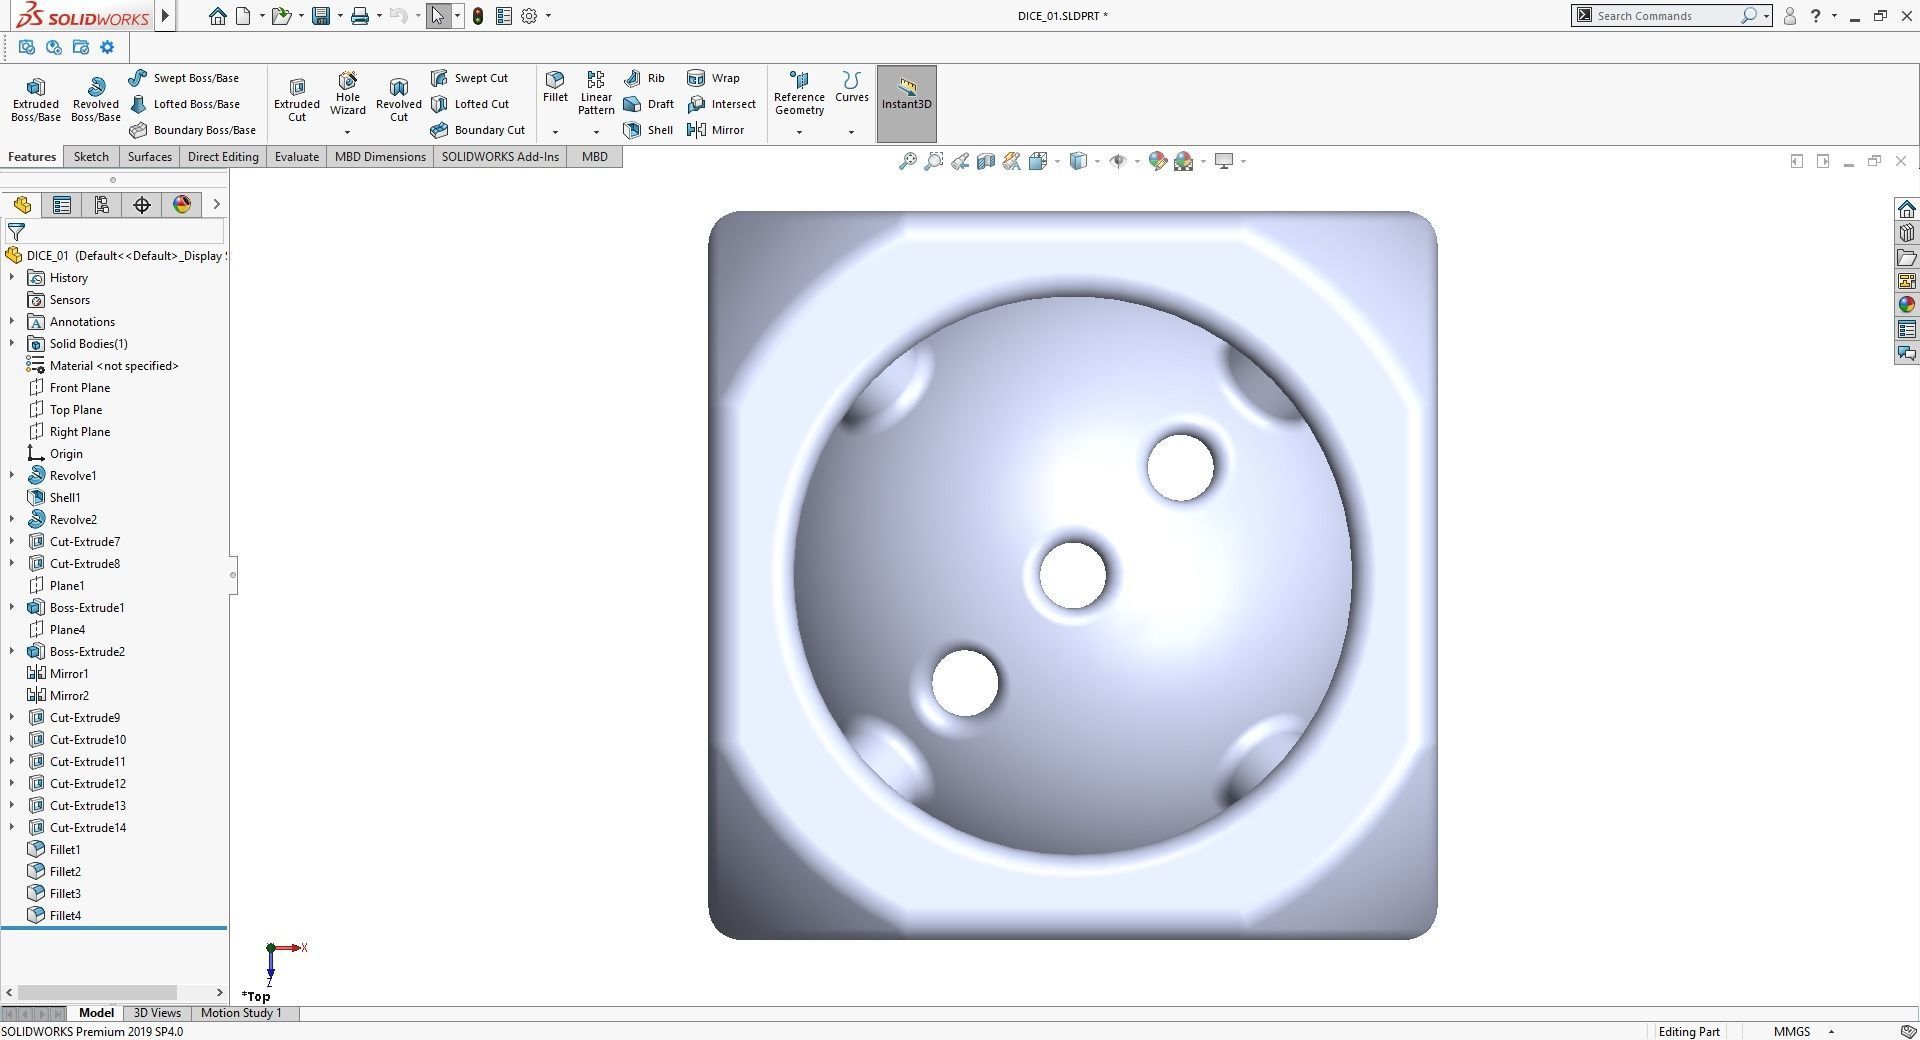The height and width of the screenshot is (1040, 1920).
Task: Expand the Cut-Extrude14 feature
Action: tap(12, 827)
